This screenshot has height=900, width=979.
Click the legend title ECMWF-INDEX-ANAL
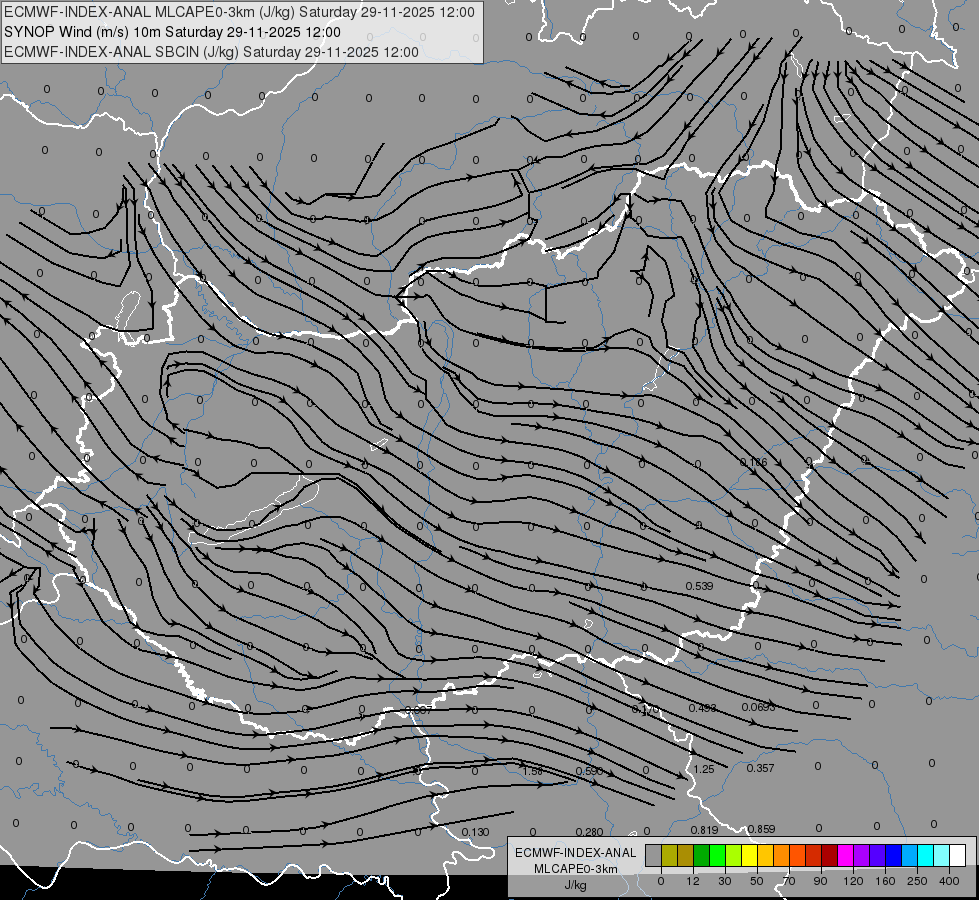pyautogui.click(x=576, y=853)
